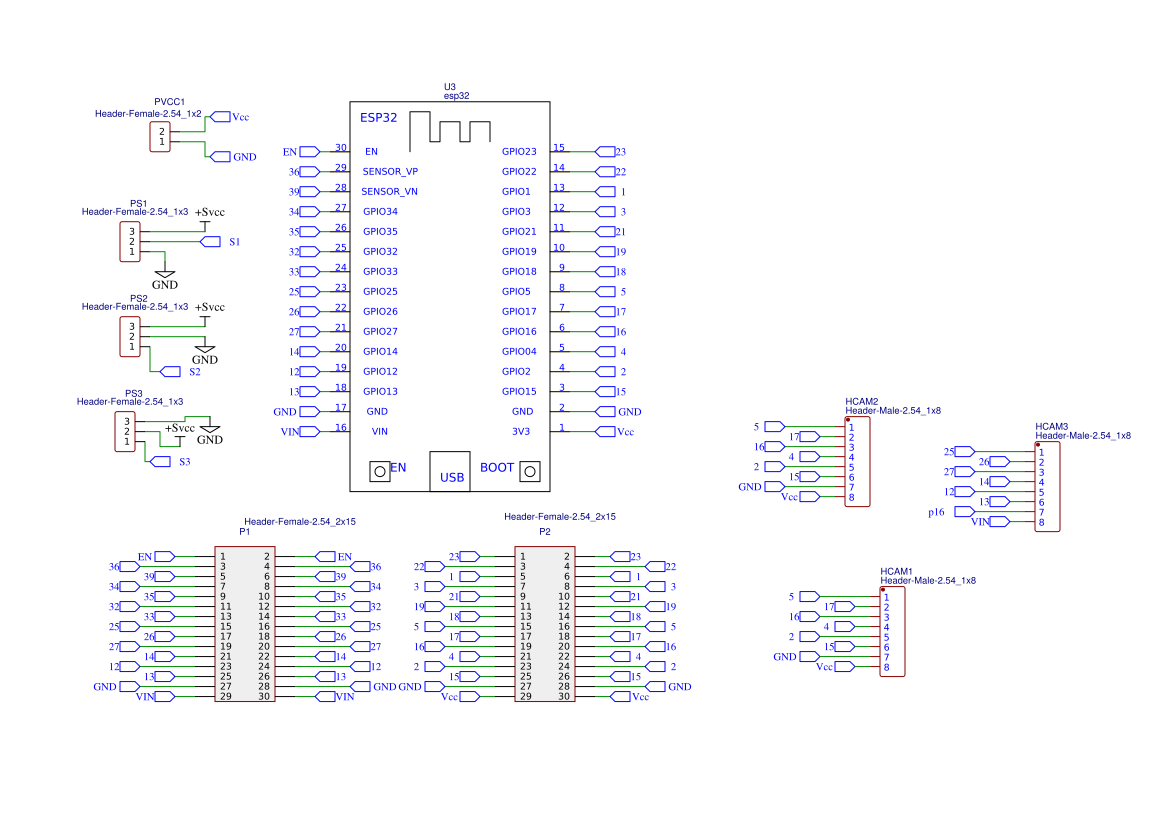
Task: Click the BOOT label inside ESP32
Action: (497, 468)
